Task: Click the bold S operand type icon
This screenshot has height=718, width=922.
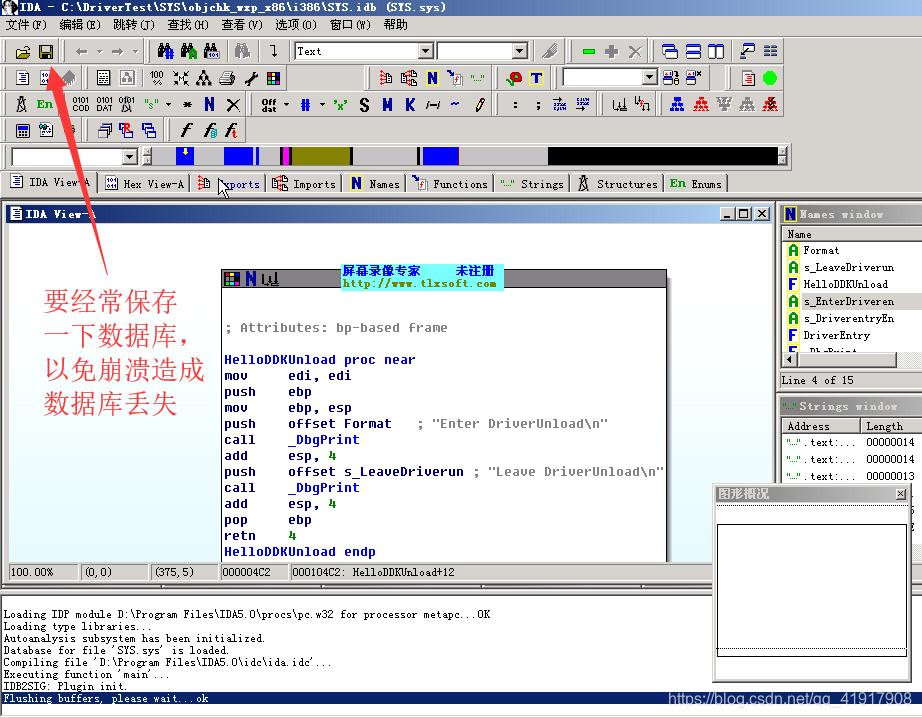Action: pos(365,105)
